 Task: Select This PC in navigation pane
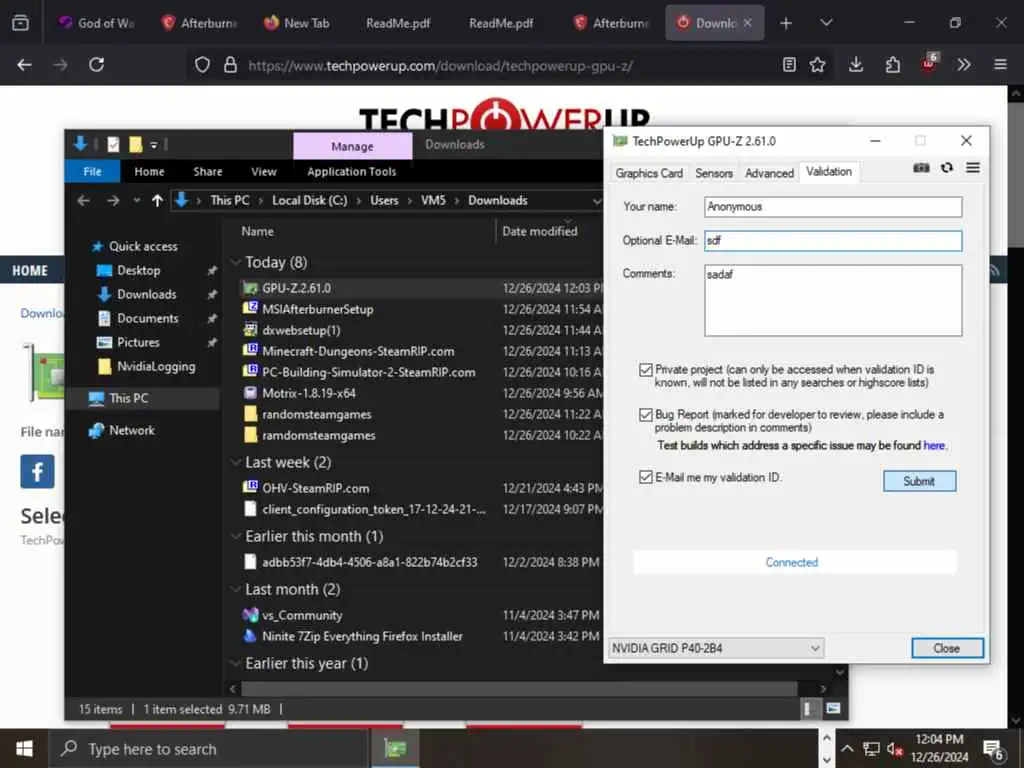(x=129, y=398)
